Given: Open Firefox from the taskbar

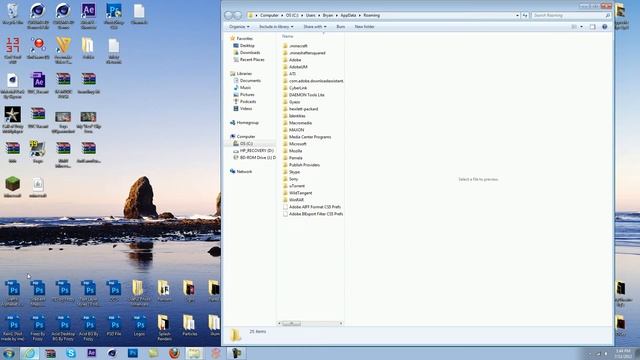Looking at the screenshot, I should [174, 353].
